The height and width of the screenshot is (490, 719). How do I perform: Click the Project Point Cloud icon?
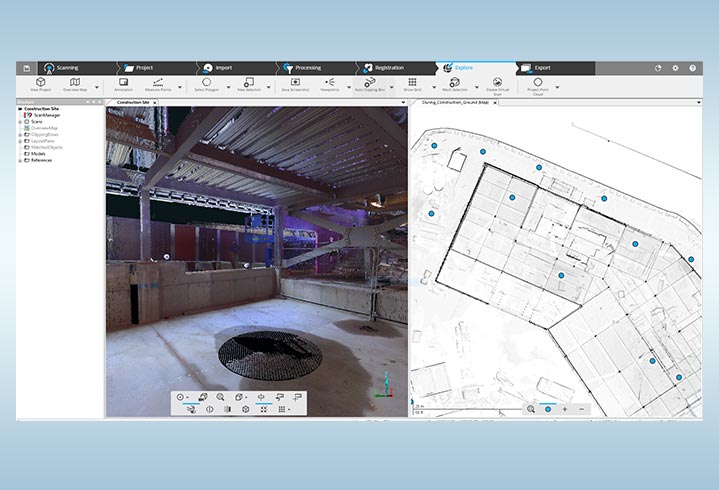coord(538,82)
